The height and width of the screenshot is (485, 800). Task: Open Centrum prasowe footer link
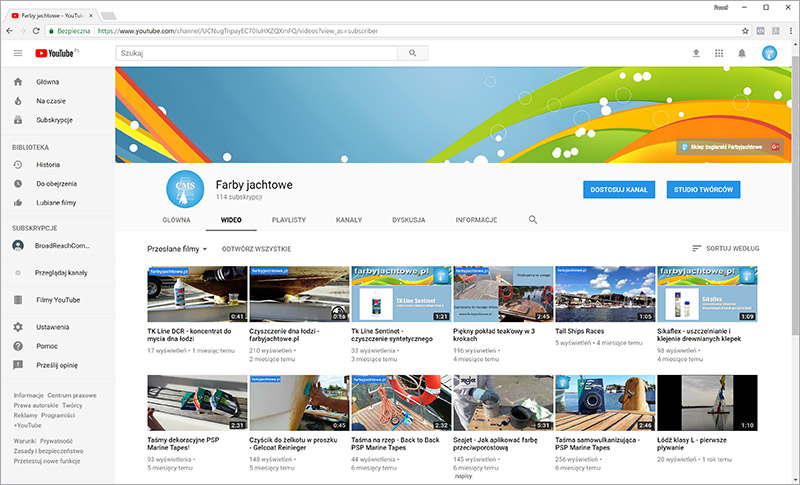[72, 395]
